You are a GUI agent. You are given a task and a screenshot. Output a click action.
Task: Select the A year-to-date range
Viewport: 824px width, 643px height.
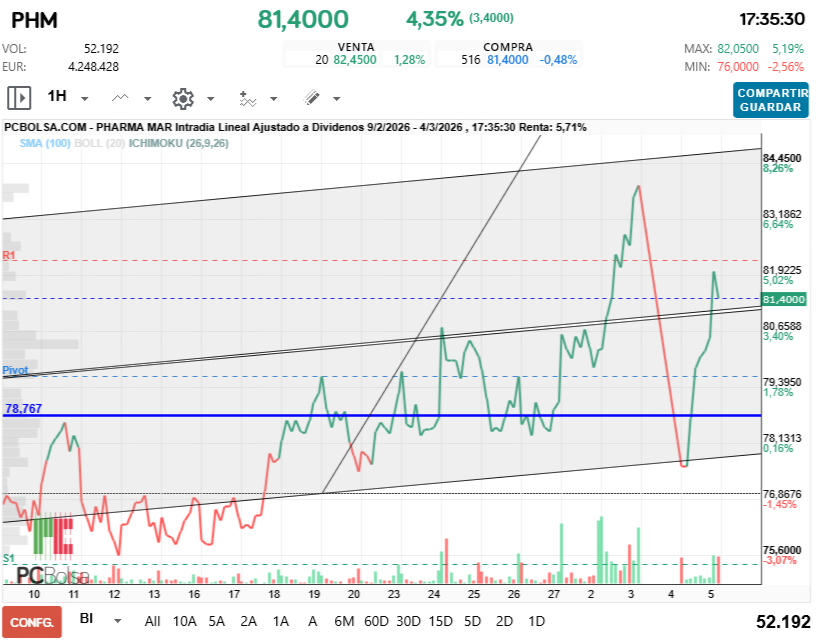coord(313,621)
